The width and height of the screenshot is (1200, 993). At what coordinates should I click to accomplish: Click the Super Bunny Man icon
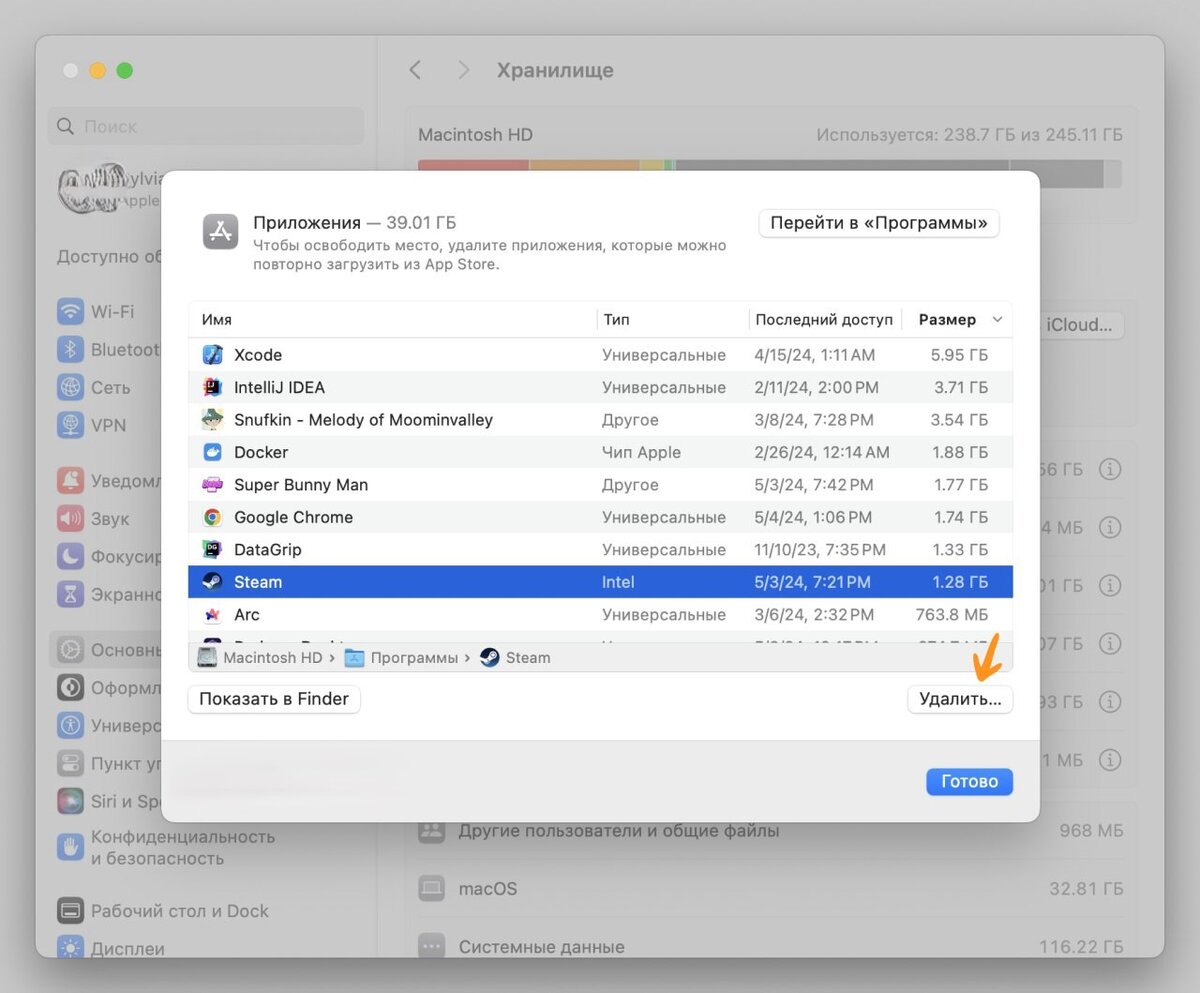click(212, 485)
